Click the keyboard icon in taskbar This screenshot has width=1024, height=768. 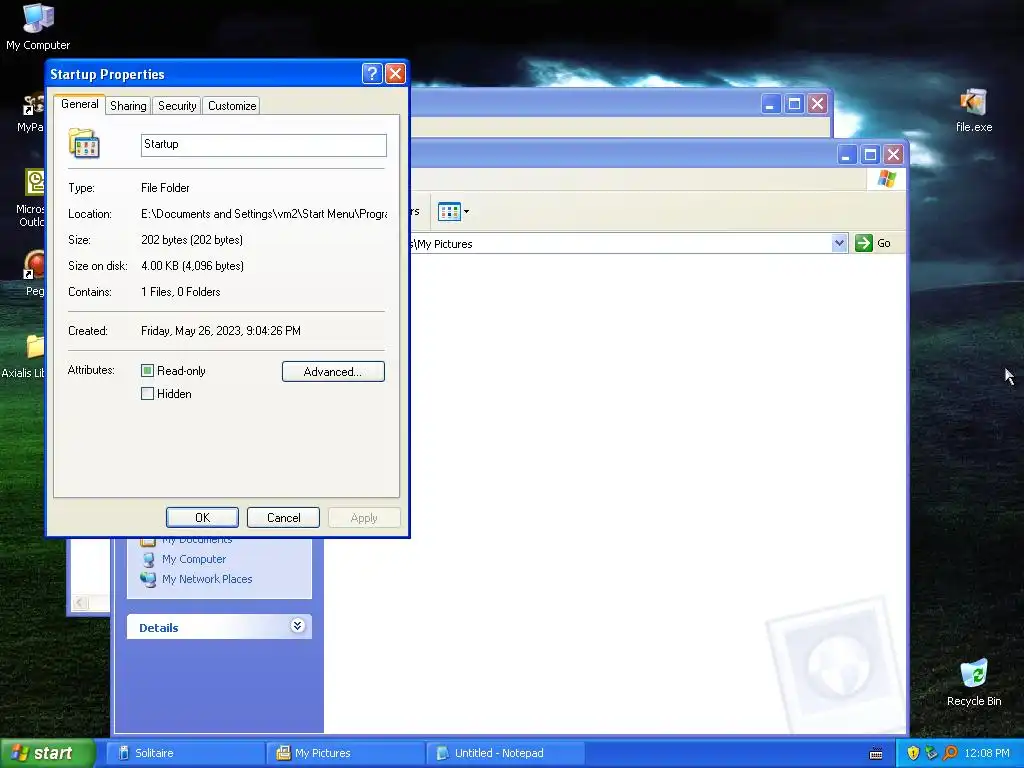pos(876,754)
